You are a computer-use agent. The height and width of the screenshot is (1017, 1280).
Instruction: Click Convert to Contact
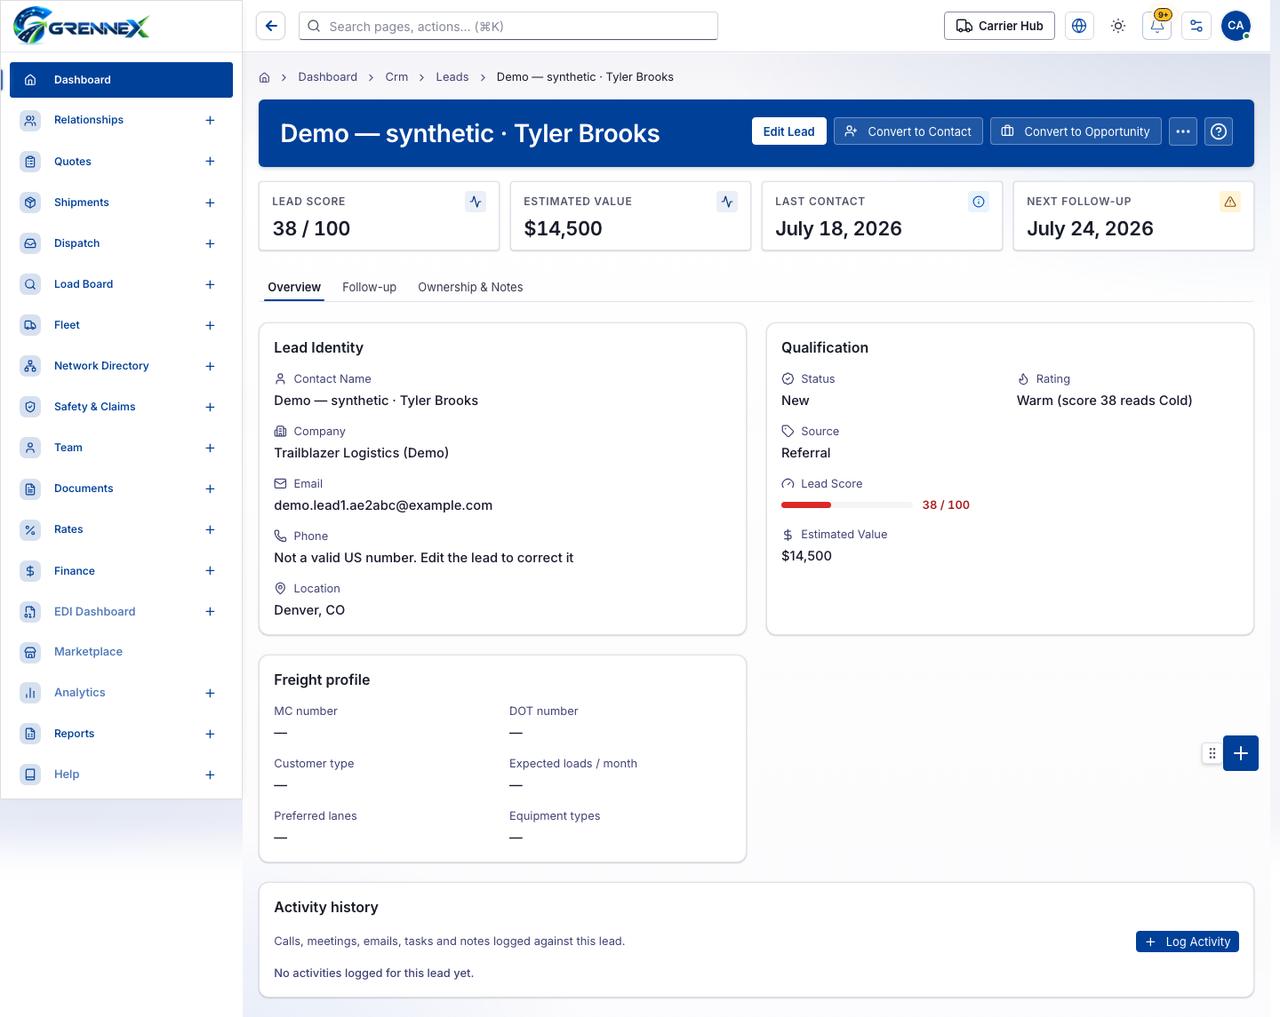(908, 131)
